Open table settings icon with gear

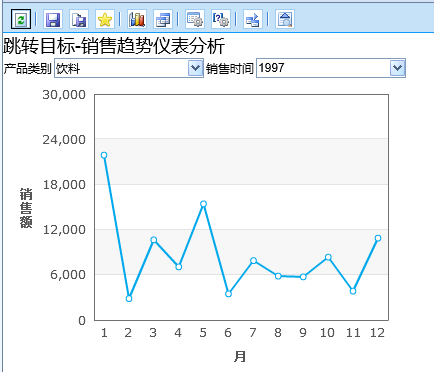coord(195,19)
